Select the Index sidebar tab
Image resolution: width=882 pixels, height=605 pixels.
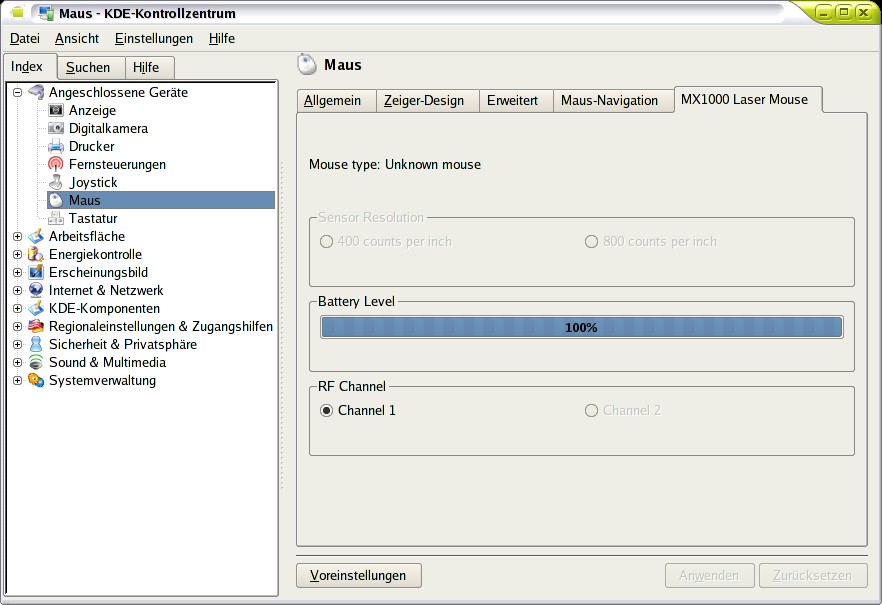pyautogui.click(x=30, y=66)
